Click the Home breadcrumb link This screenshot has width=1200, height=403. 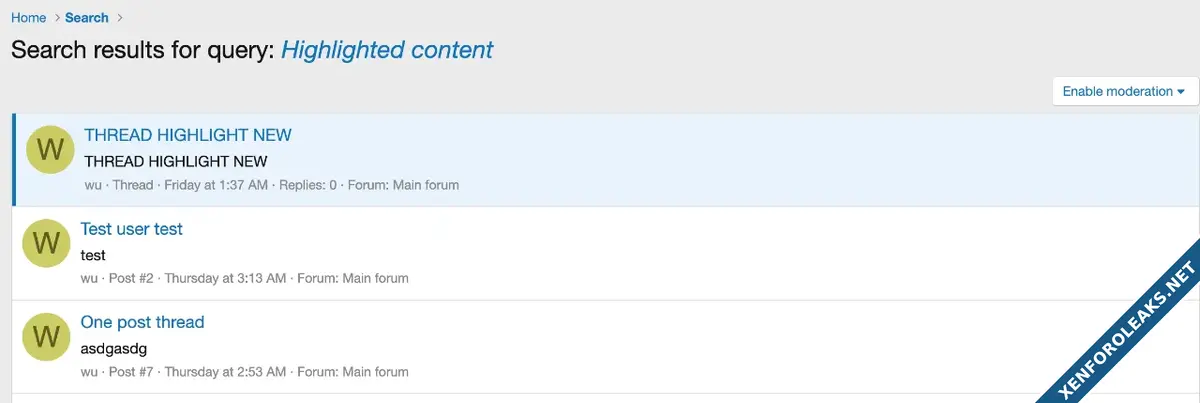pos(29,18)
